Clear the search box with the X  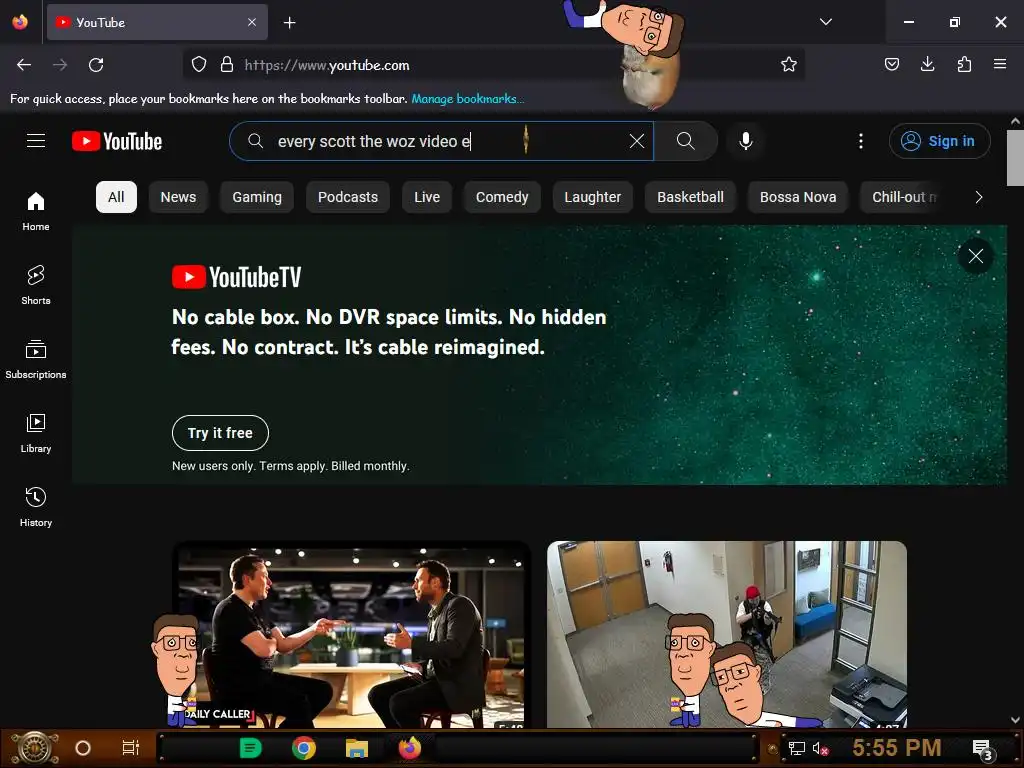[x=637, y=140]
